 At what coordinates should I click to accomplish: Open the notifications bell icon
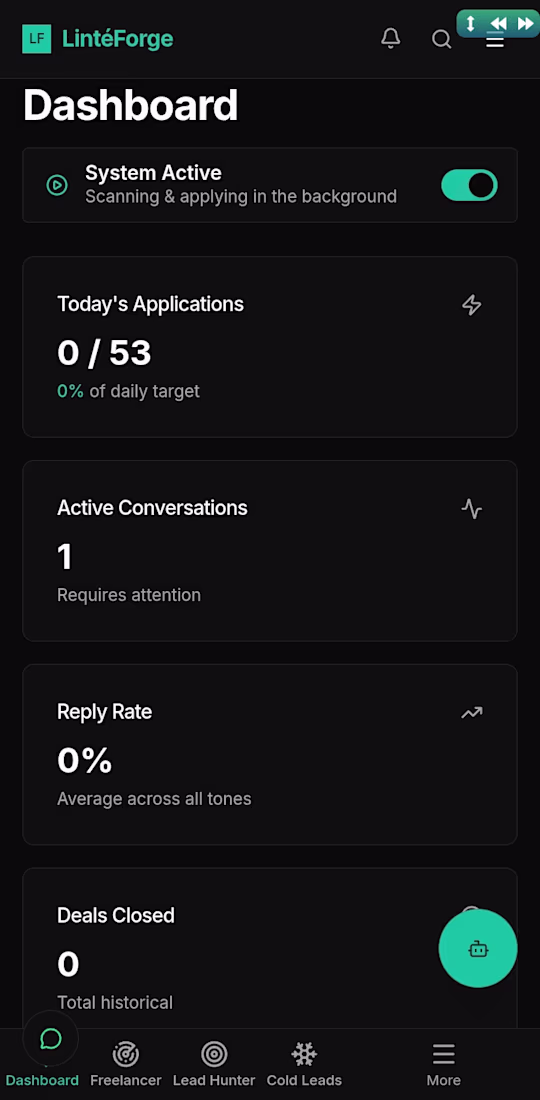click(391, 39)
